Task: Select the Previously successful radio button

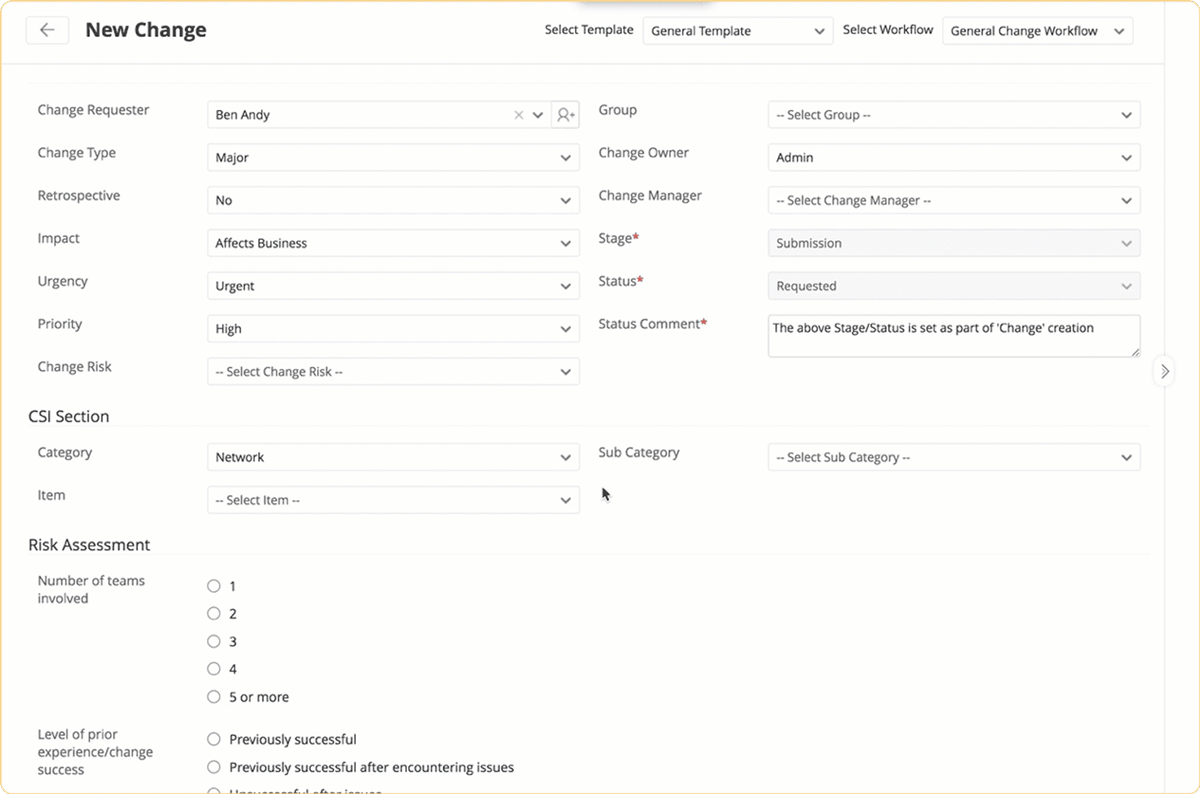Action: [213, 739]
